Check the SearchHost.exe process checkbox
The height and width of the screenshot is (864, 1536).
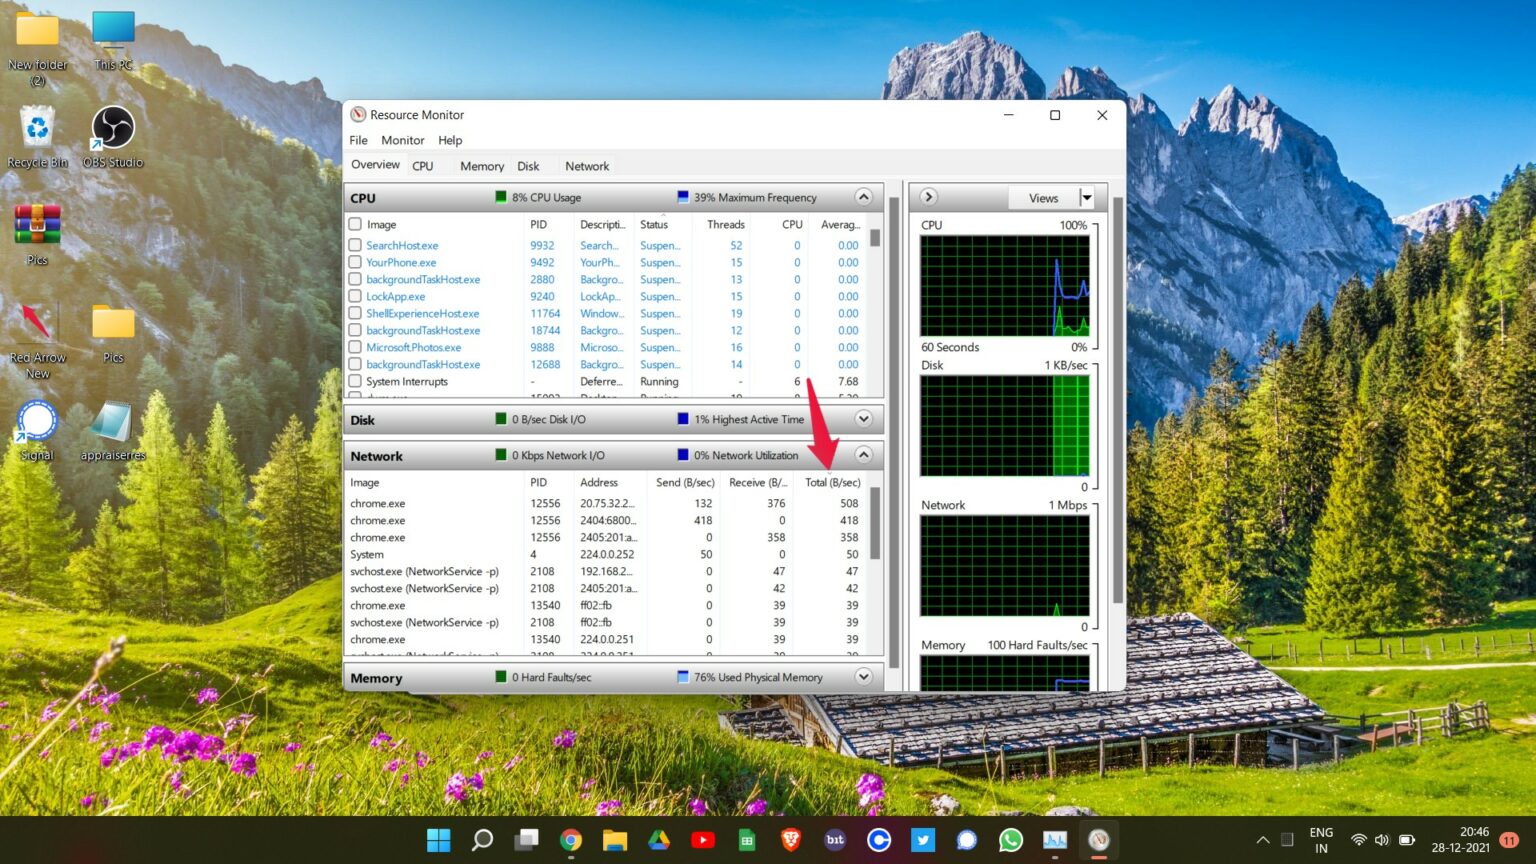coord(355,245)
